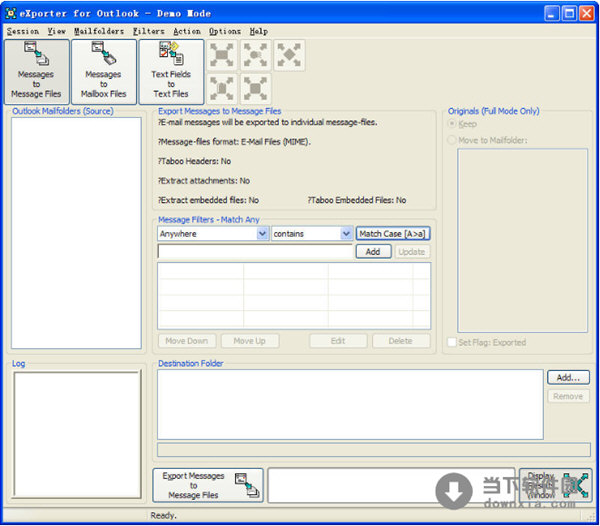Click the 'Ready.' status bar text
Viewport: 600px width, 526px height.
[x=163, y=515]
